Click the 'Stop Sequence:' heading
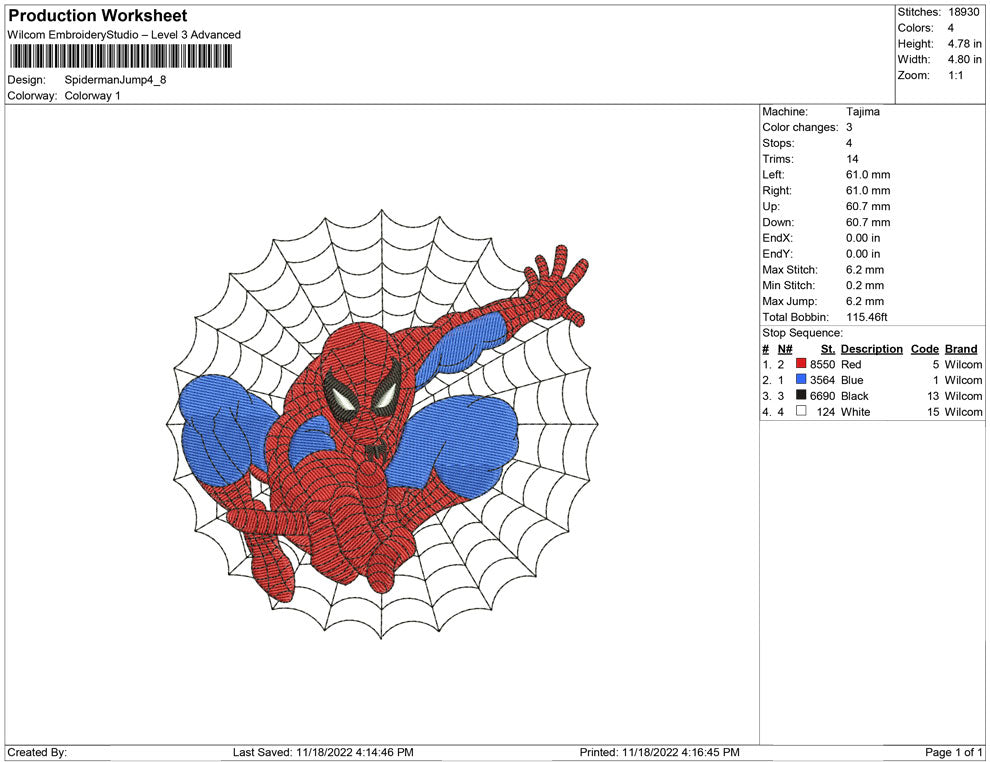The width and height of the screenshot is (990, 762). pos(802,333)
